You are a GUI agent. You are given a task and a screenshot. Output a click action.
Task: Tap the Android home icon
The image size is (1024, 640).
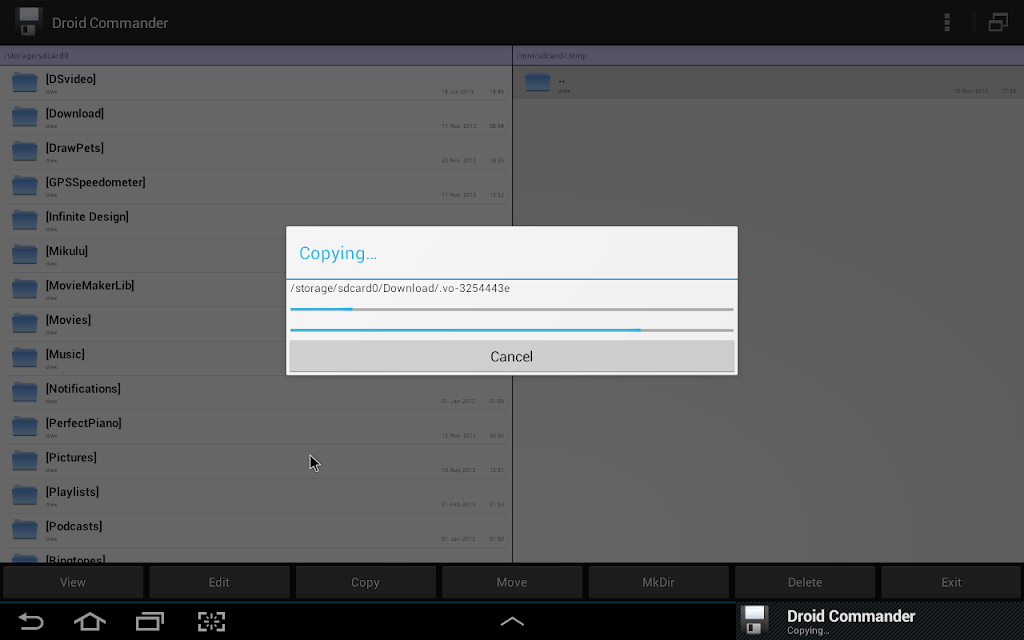pyautogui.click(x=89, y=621)
